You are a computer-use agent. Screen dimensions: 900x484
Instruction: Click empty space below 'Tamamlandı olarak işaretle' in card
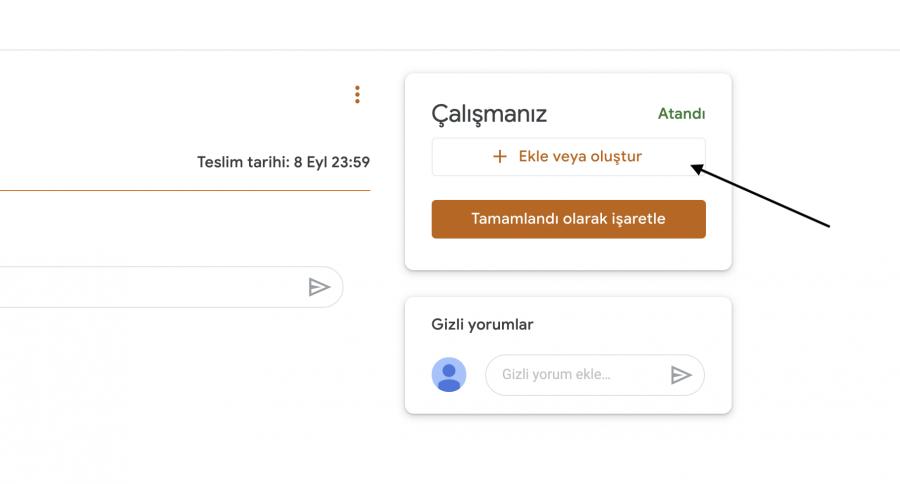coord(568,254)
